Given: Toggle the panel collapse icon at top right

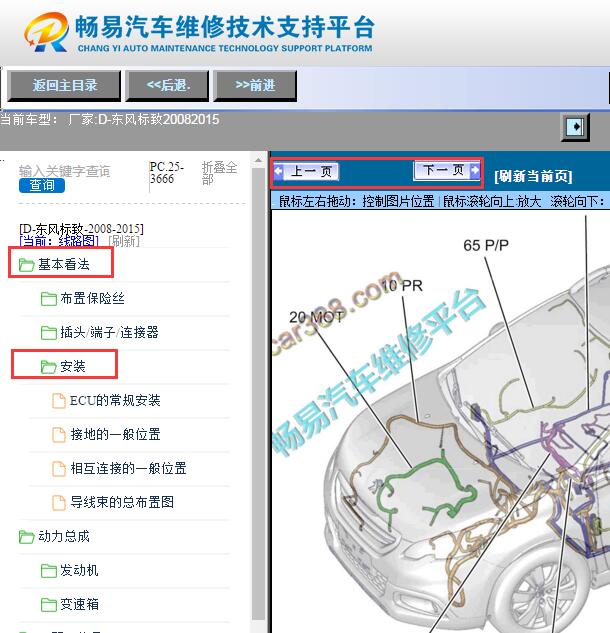Looking at the screenshot, I should point(575,127).
